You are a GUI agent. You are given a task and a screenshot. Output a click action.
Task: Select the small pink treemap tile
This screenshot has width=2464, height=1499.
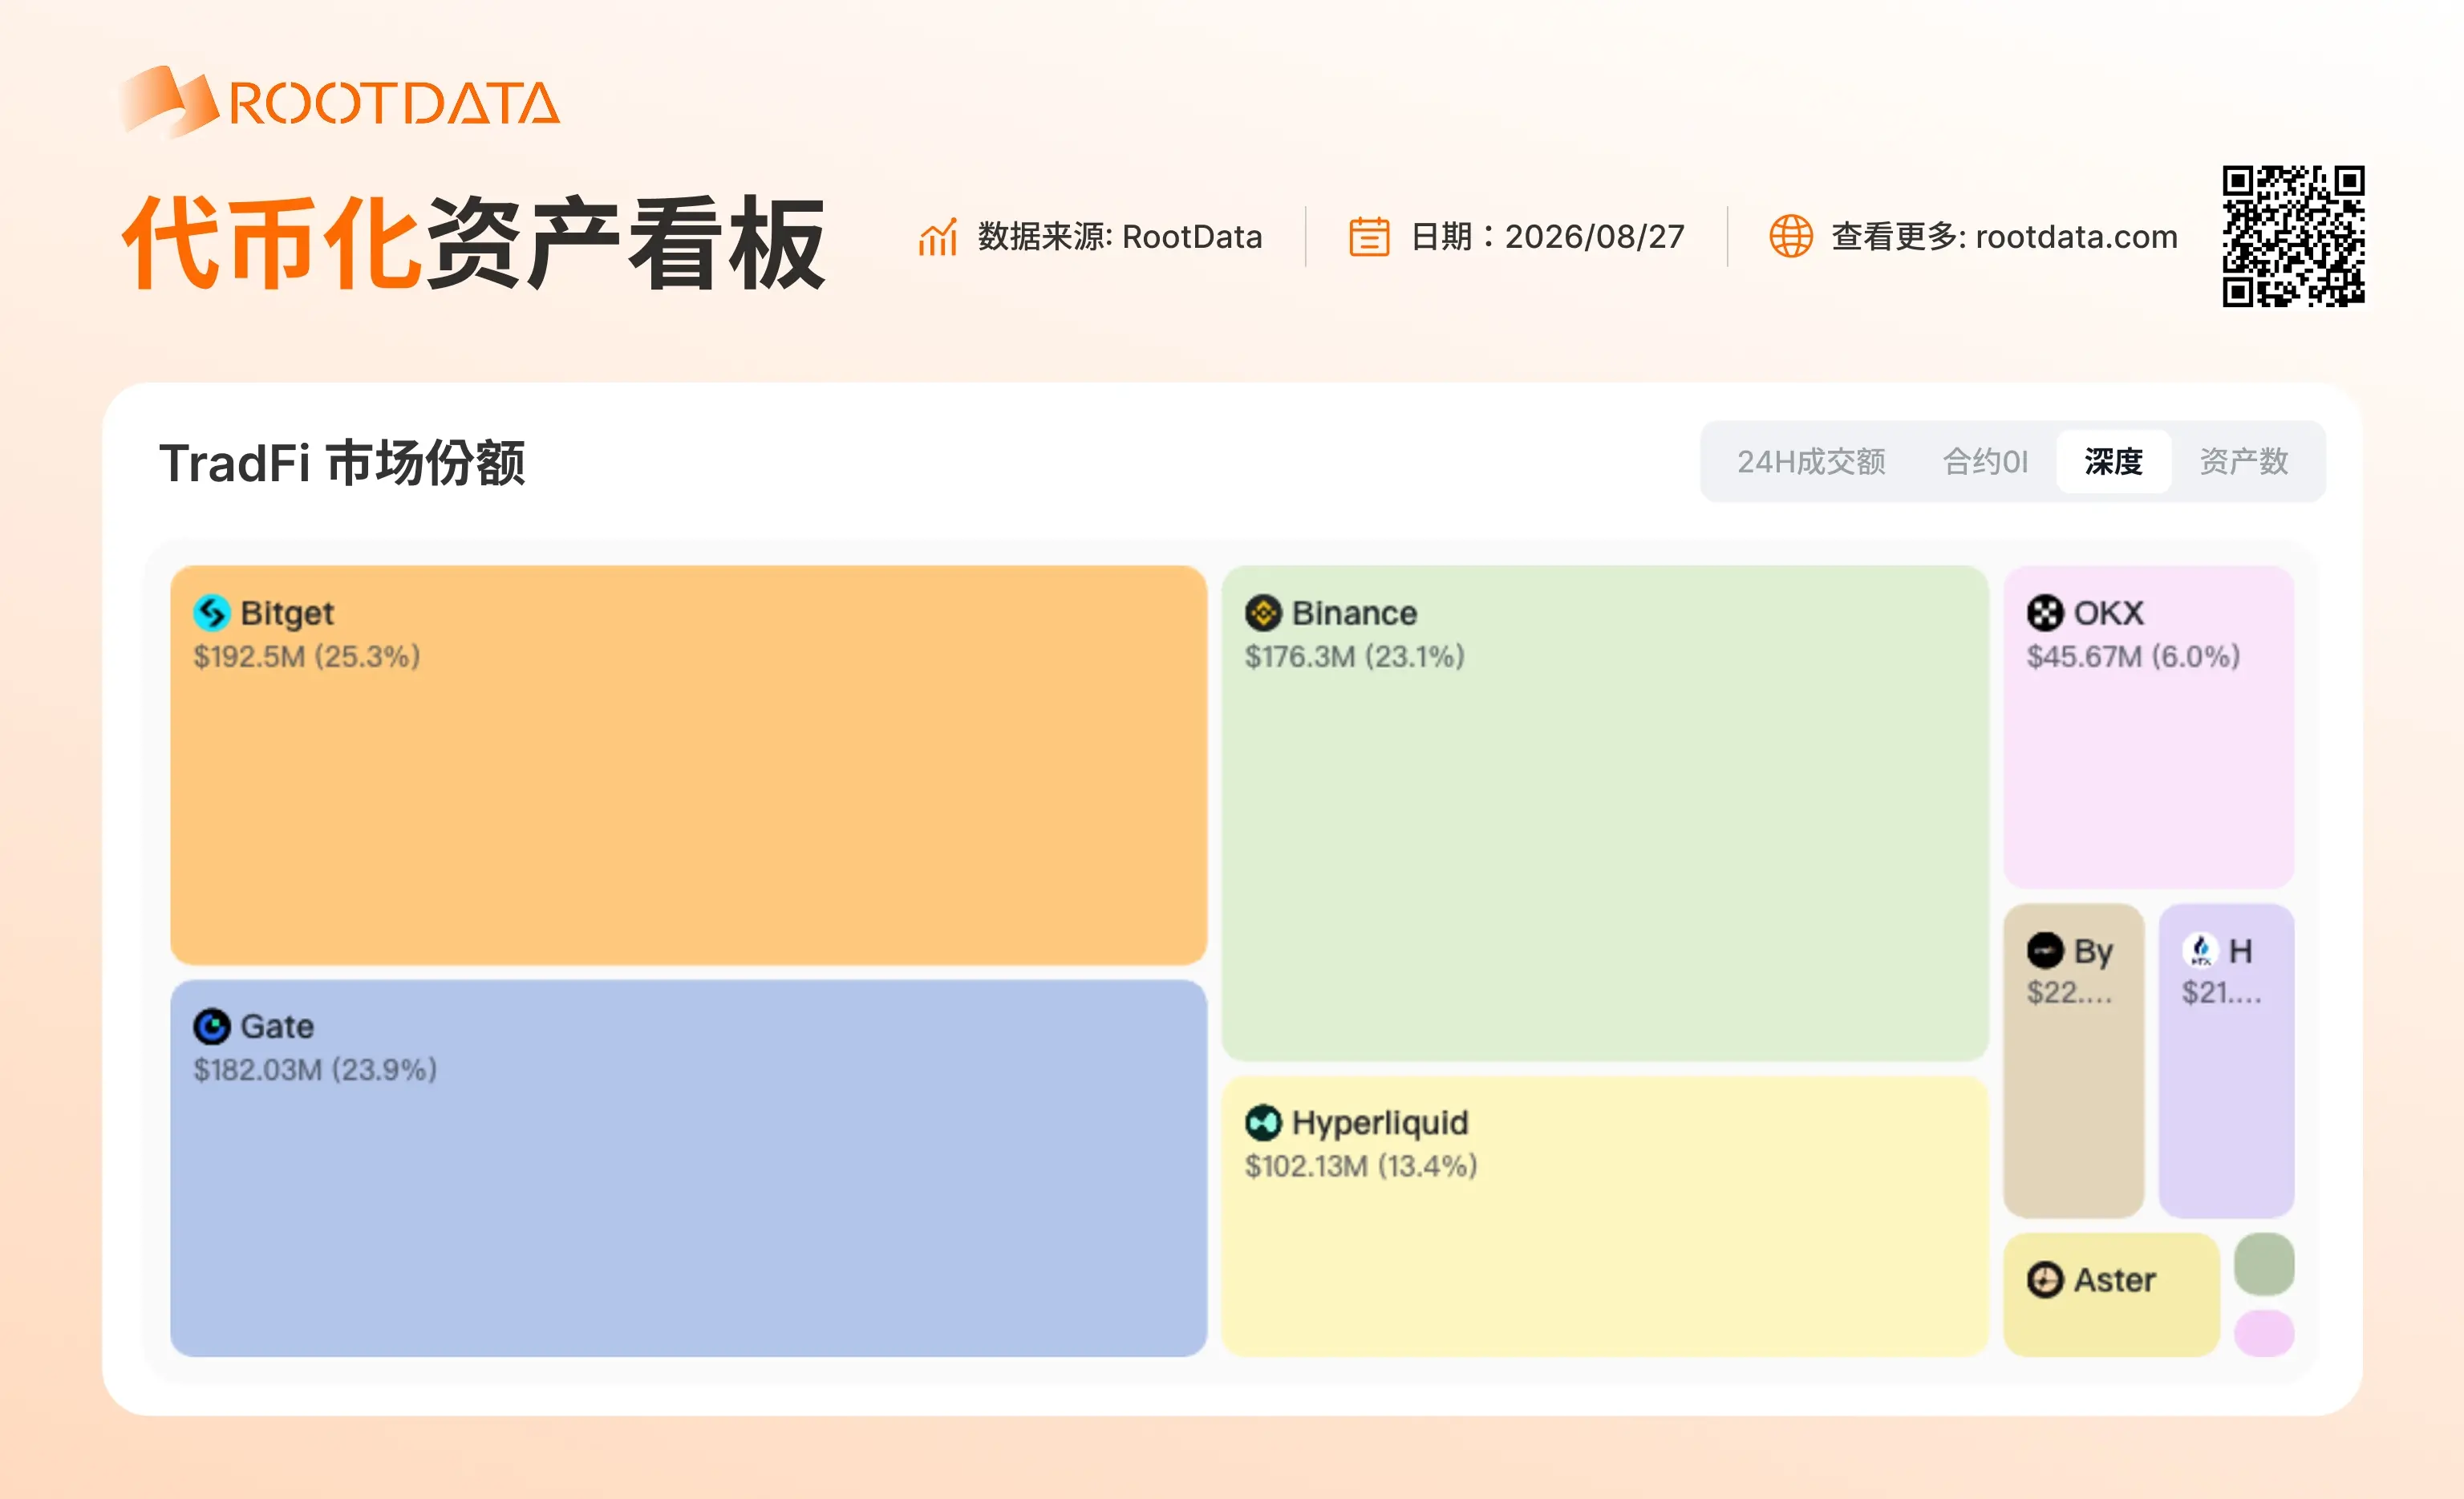[x=2264, y=1333]
